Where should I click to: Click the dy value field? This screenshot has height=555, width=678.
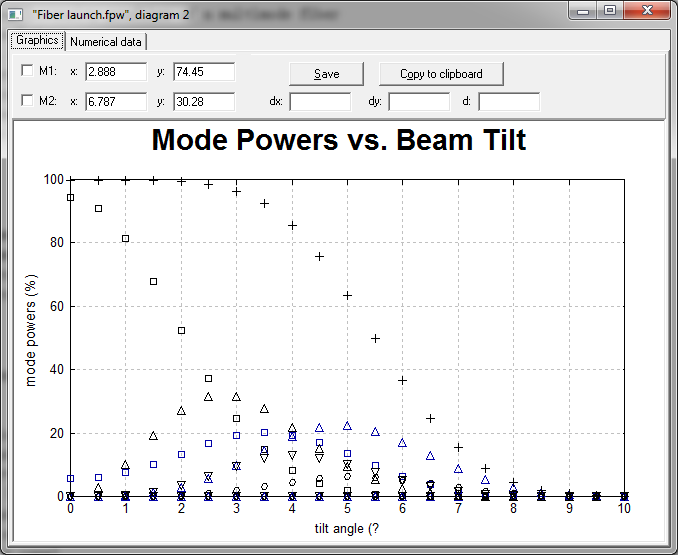pos(419,102)
